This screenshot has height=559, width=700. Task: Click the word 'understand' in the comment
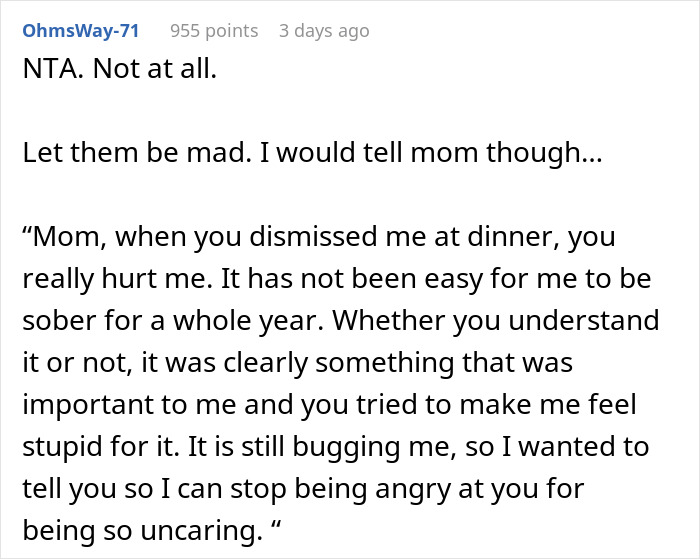coord(583,321)
